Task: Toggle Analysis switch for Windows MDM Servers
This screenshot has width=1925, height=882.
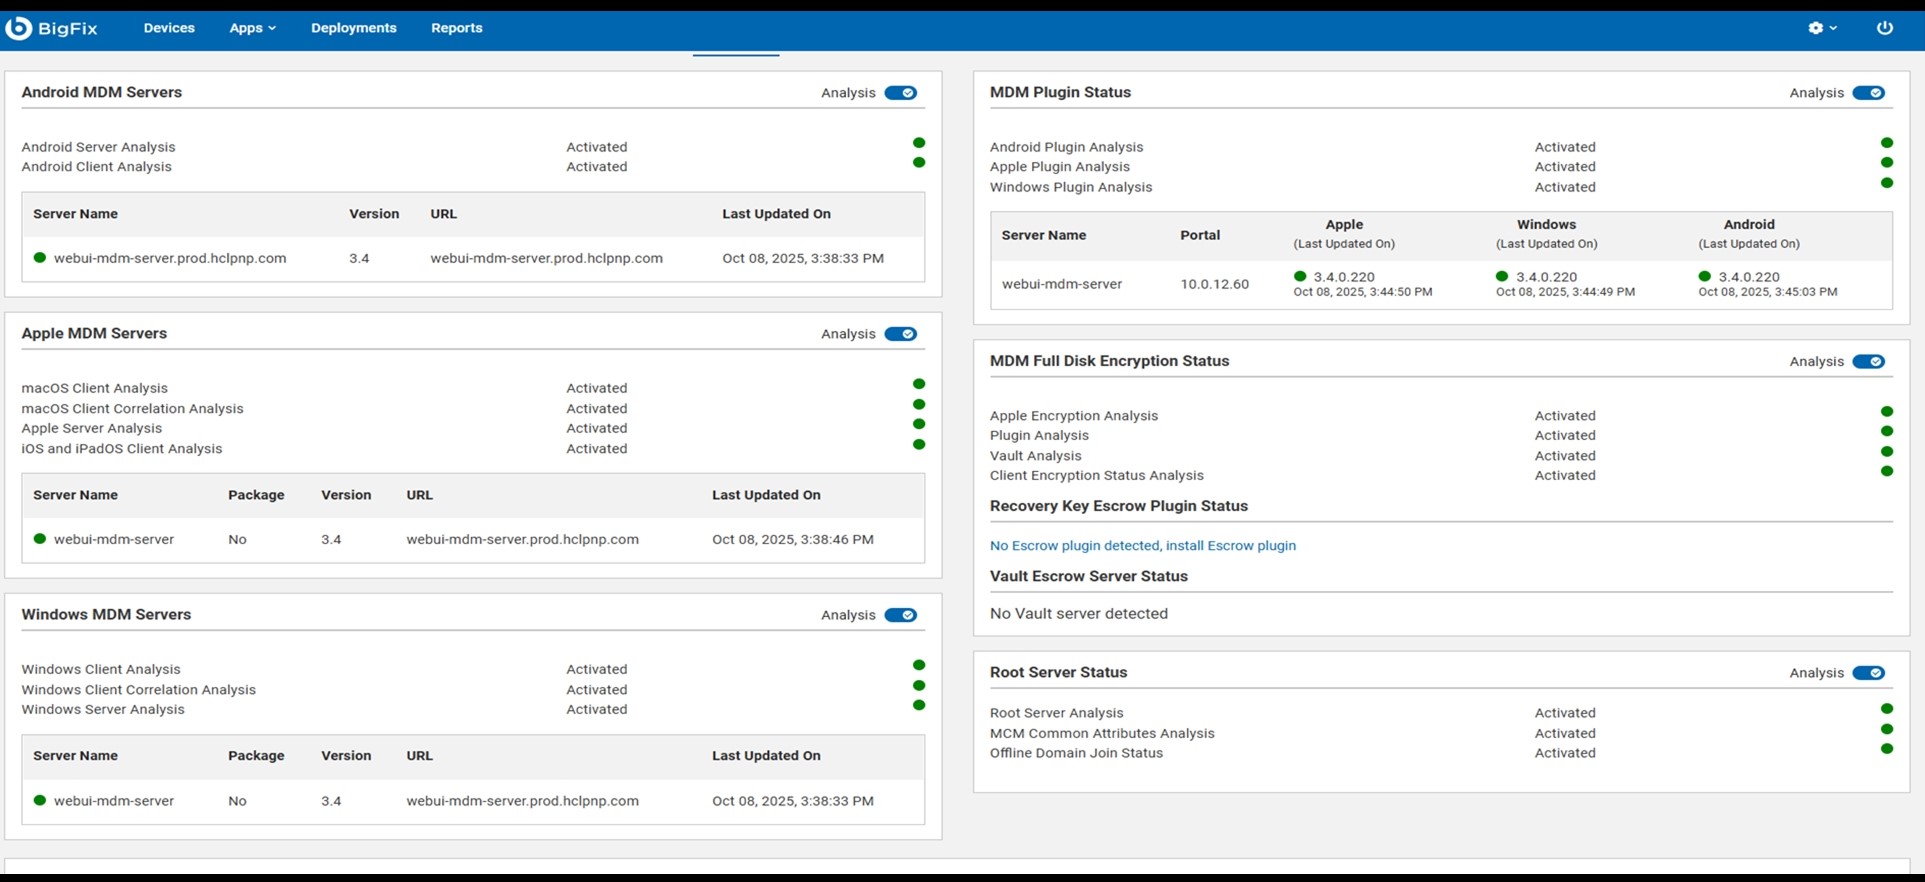Action: click(900, 615)
